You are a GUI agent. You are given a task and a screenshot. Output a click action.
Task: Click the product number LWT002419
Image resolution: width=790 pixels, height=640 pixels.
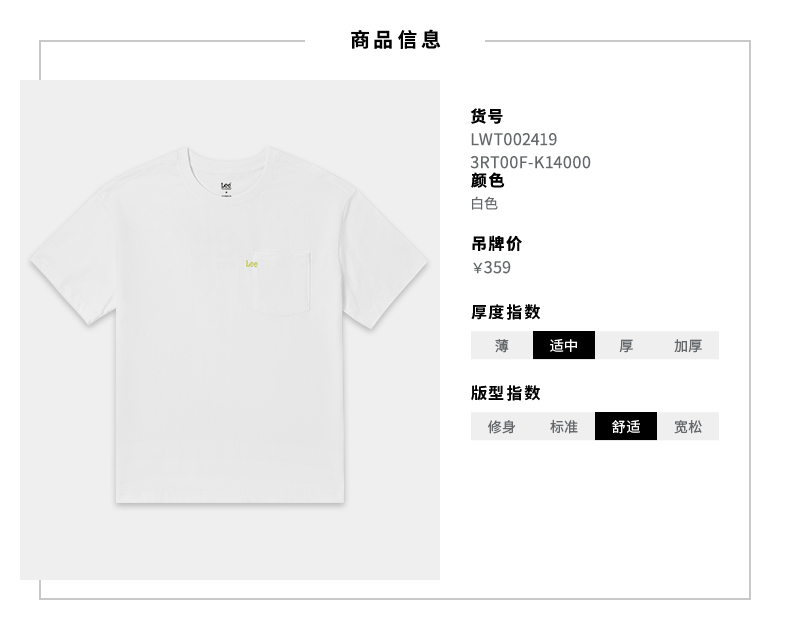514,139
